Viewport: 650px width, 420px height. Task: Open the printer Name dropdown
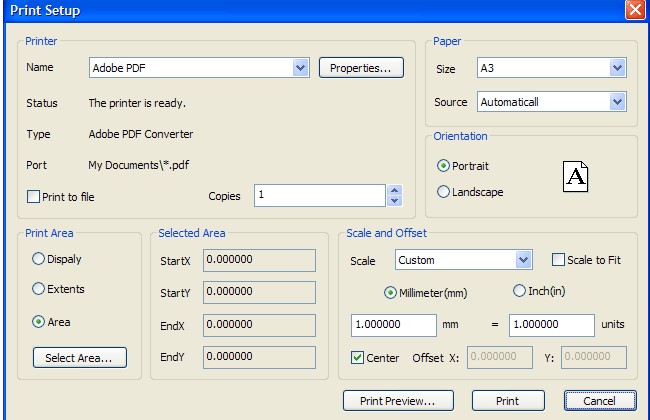(x=300, y=68)
